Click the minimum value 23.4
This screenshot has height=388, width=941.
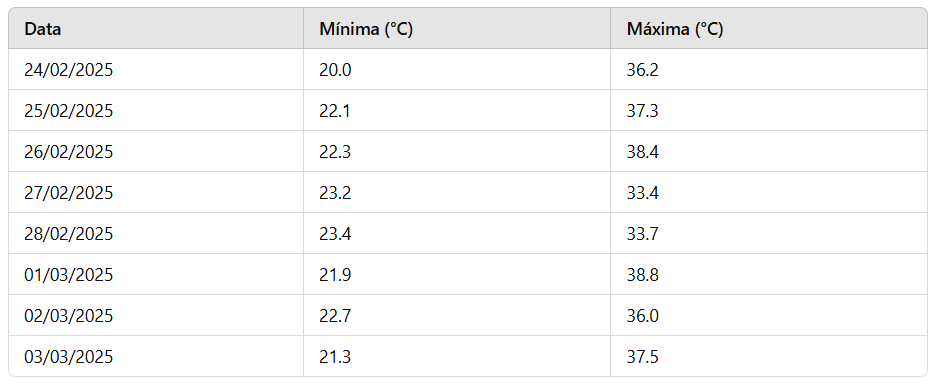335,234
